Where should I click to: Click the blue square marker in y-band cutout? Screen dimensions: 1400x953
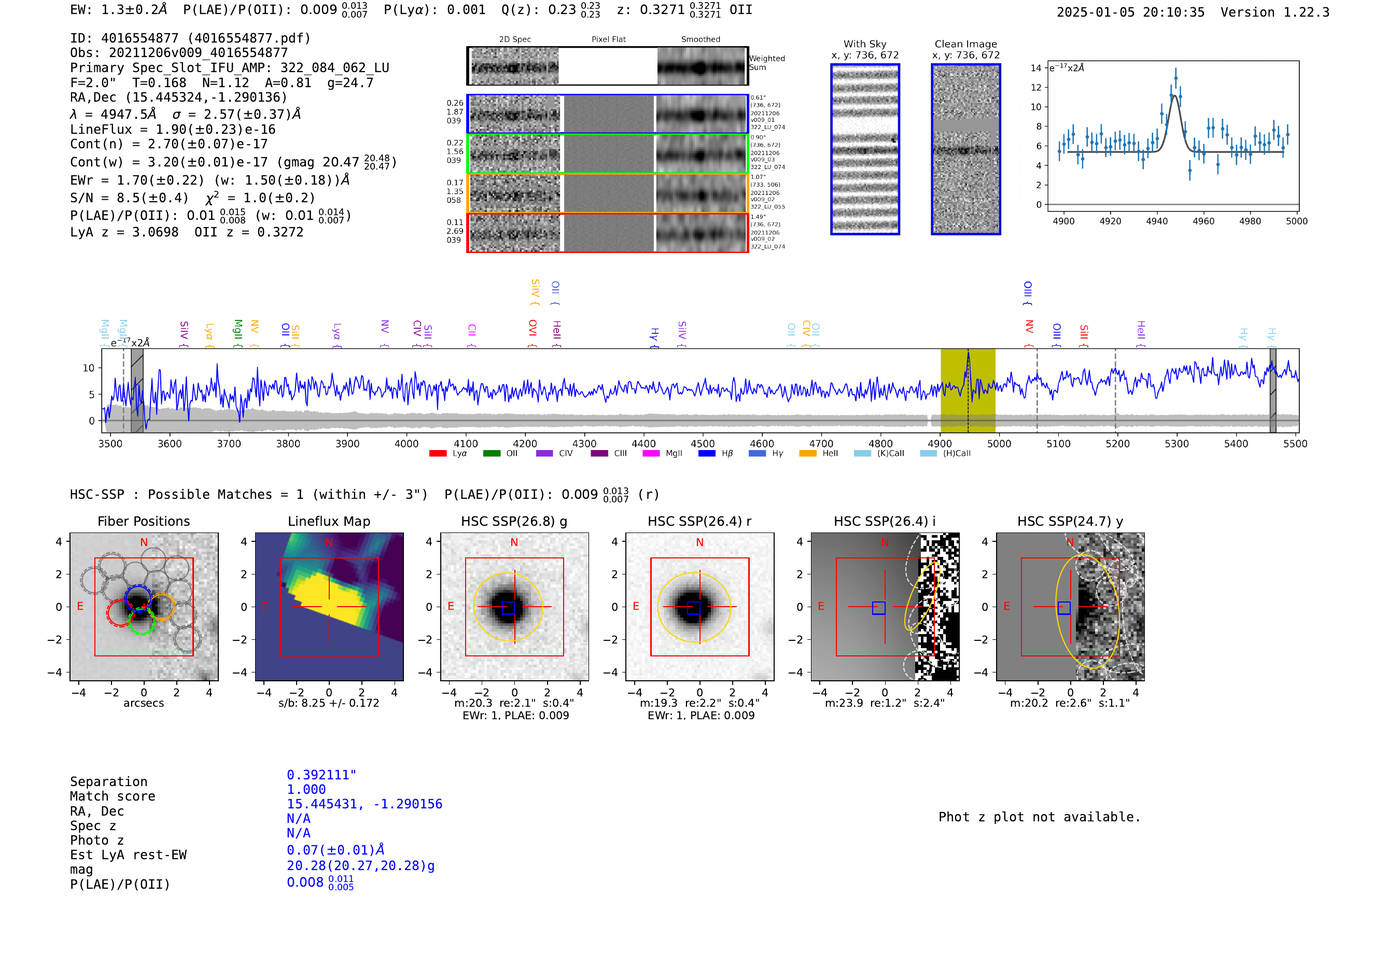click(x=1064, y=608)
